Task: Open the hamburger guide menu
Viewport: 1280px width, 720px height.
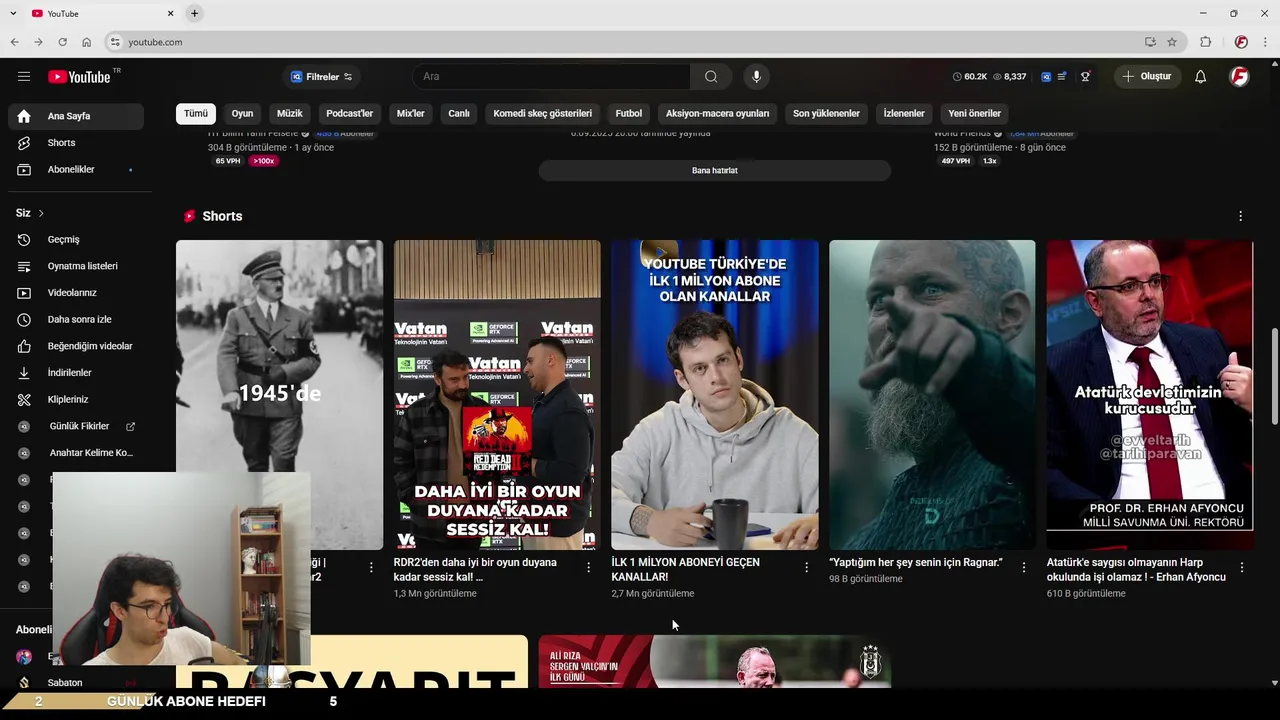Action: (24, 76)
